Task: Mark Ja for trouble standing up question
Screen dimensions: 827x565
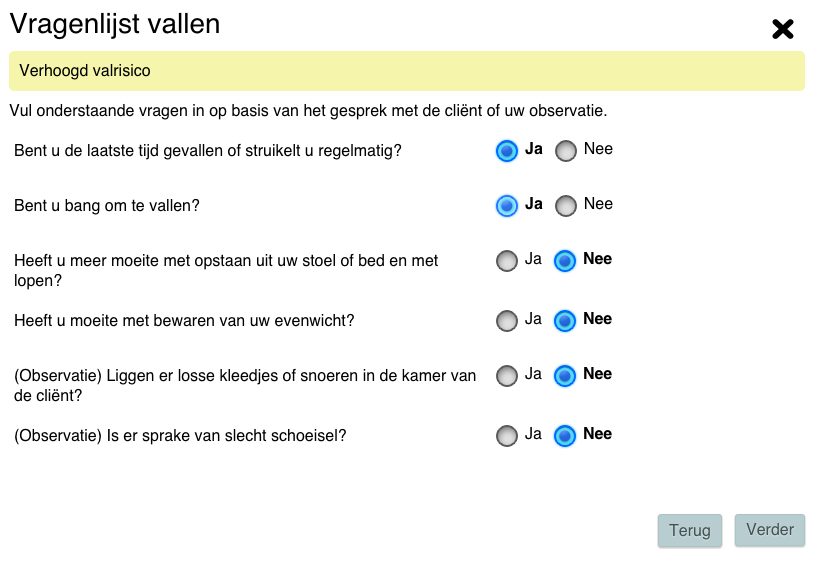Action: [507, 261]
